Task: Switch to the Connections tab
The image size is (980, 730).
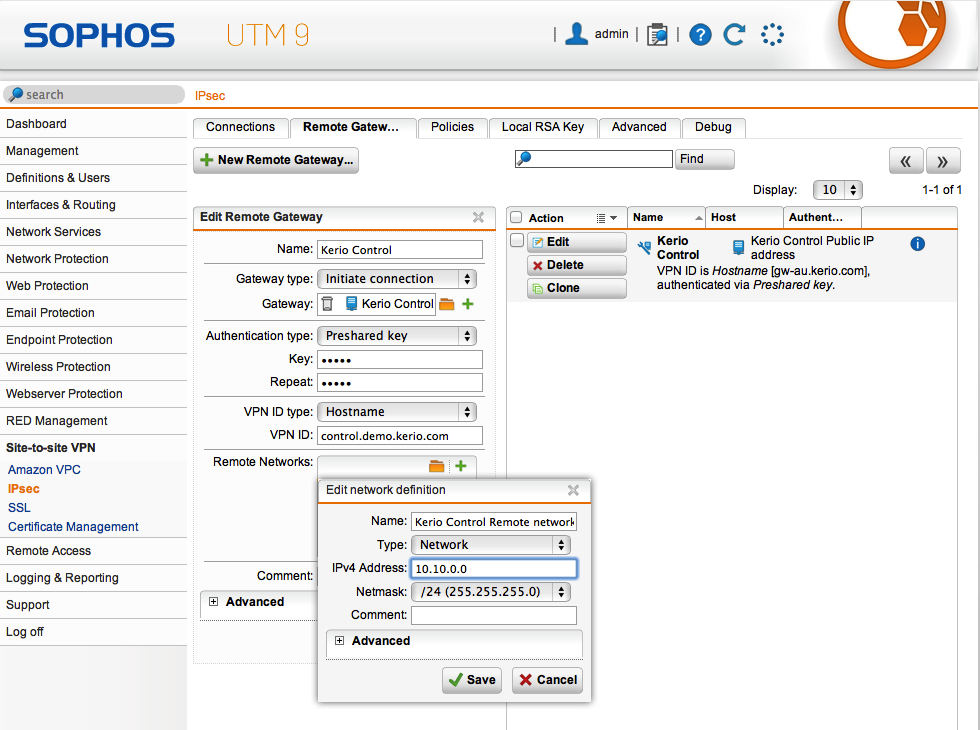Action: pyautogui.click(x=241, y=127)
